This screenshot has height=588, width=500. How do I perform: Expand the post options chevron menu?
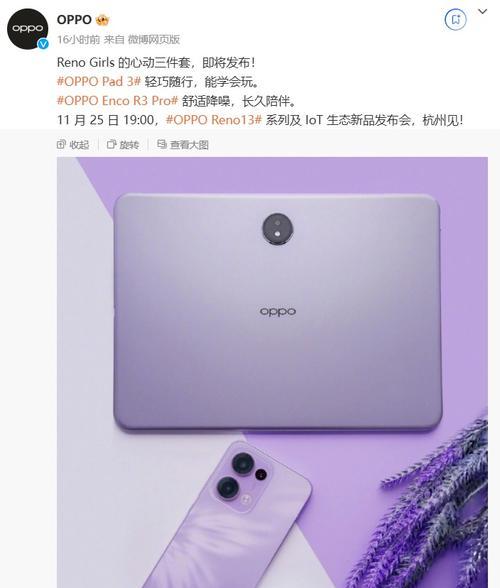(x=482, y=12)
